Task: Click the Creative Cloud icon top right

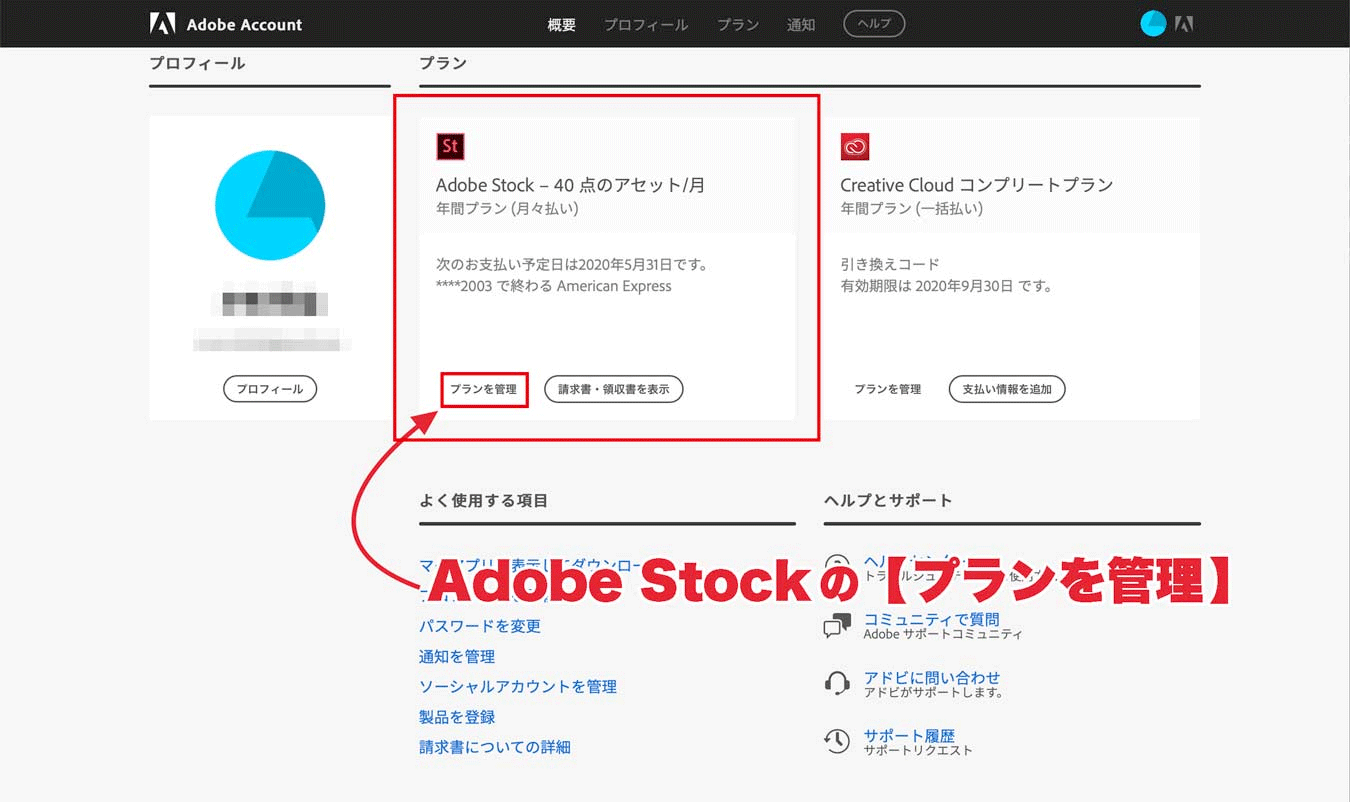Action: pos(1184,22)
